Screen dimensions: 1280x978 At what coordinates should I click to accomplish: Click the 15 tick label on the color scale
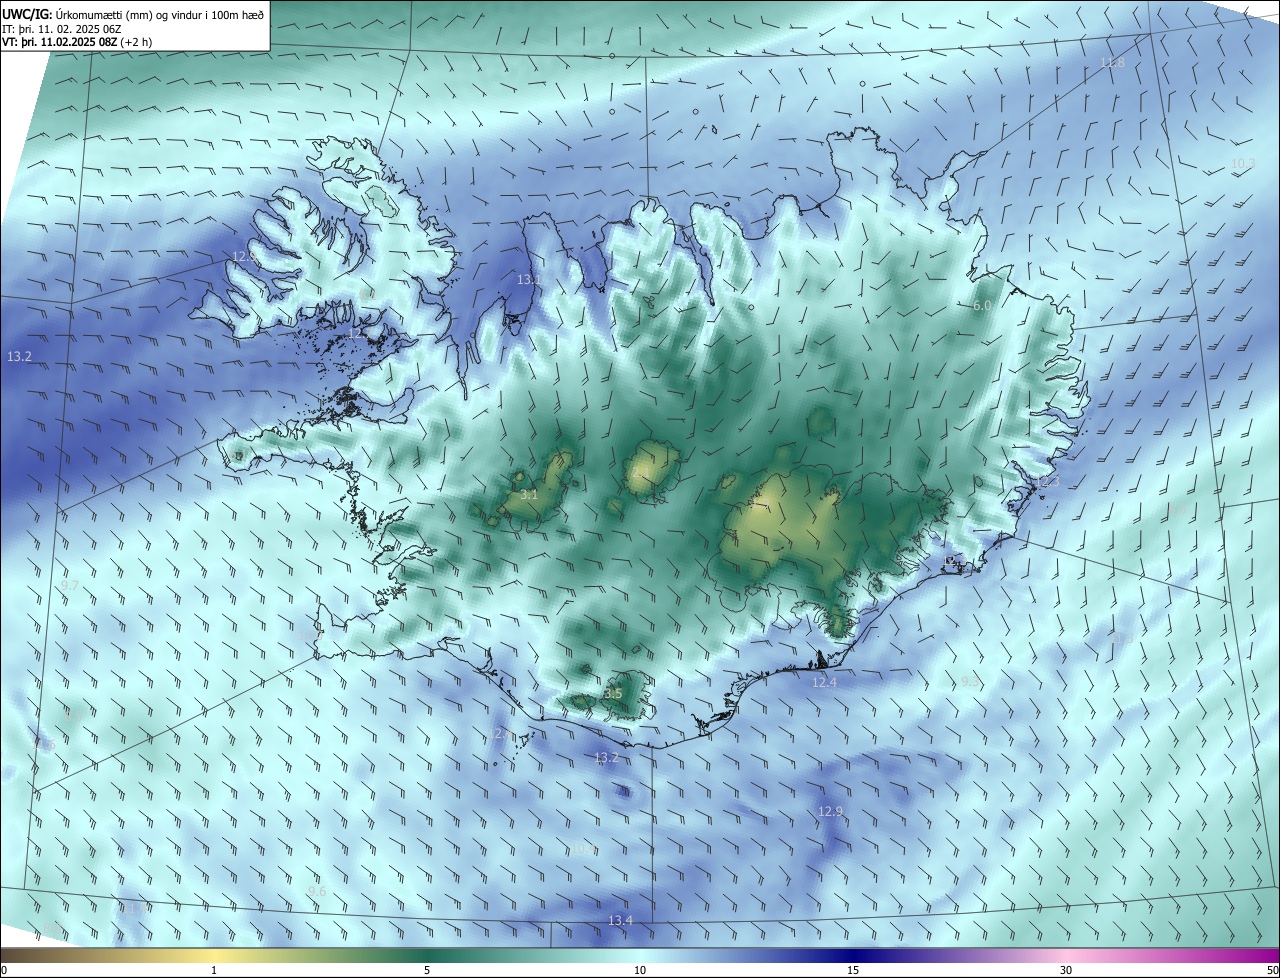click(x=853, y=970)
